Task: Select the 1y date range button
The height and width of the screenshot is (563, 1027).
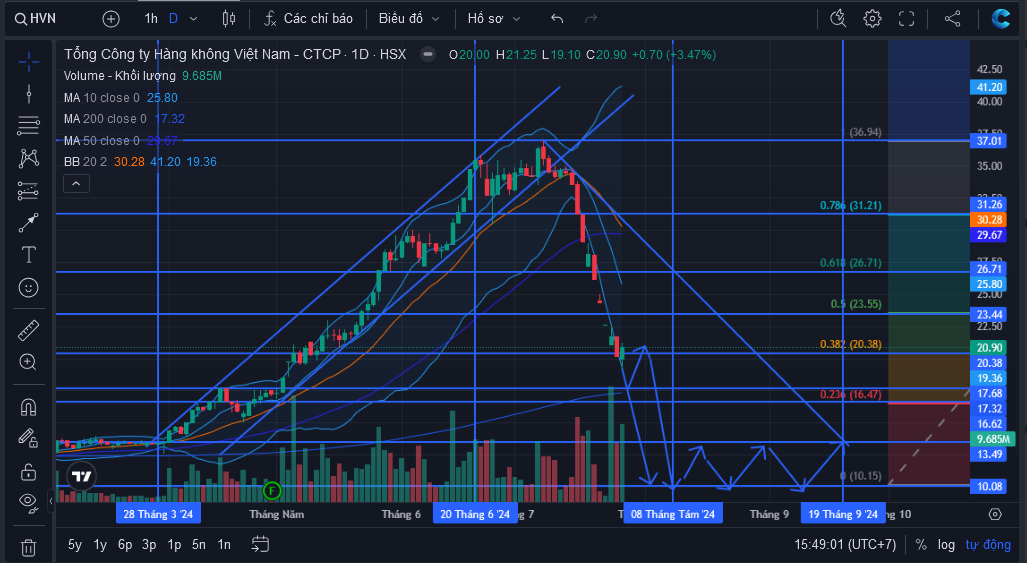Action: 100,545
